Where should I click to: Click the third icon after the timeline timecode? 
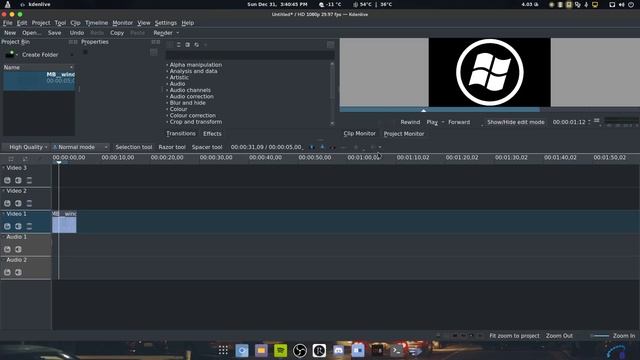coord(332,147)
